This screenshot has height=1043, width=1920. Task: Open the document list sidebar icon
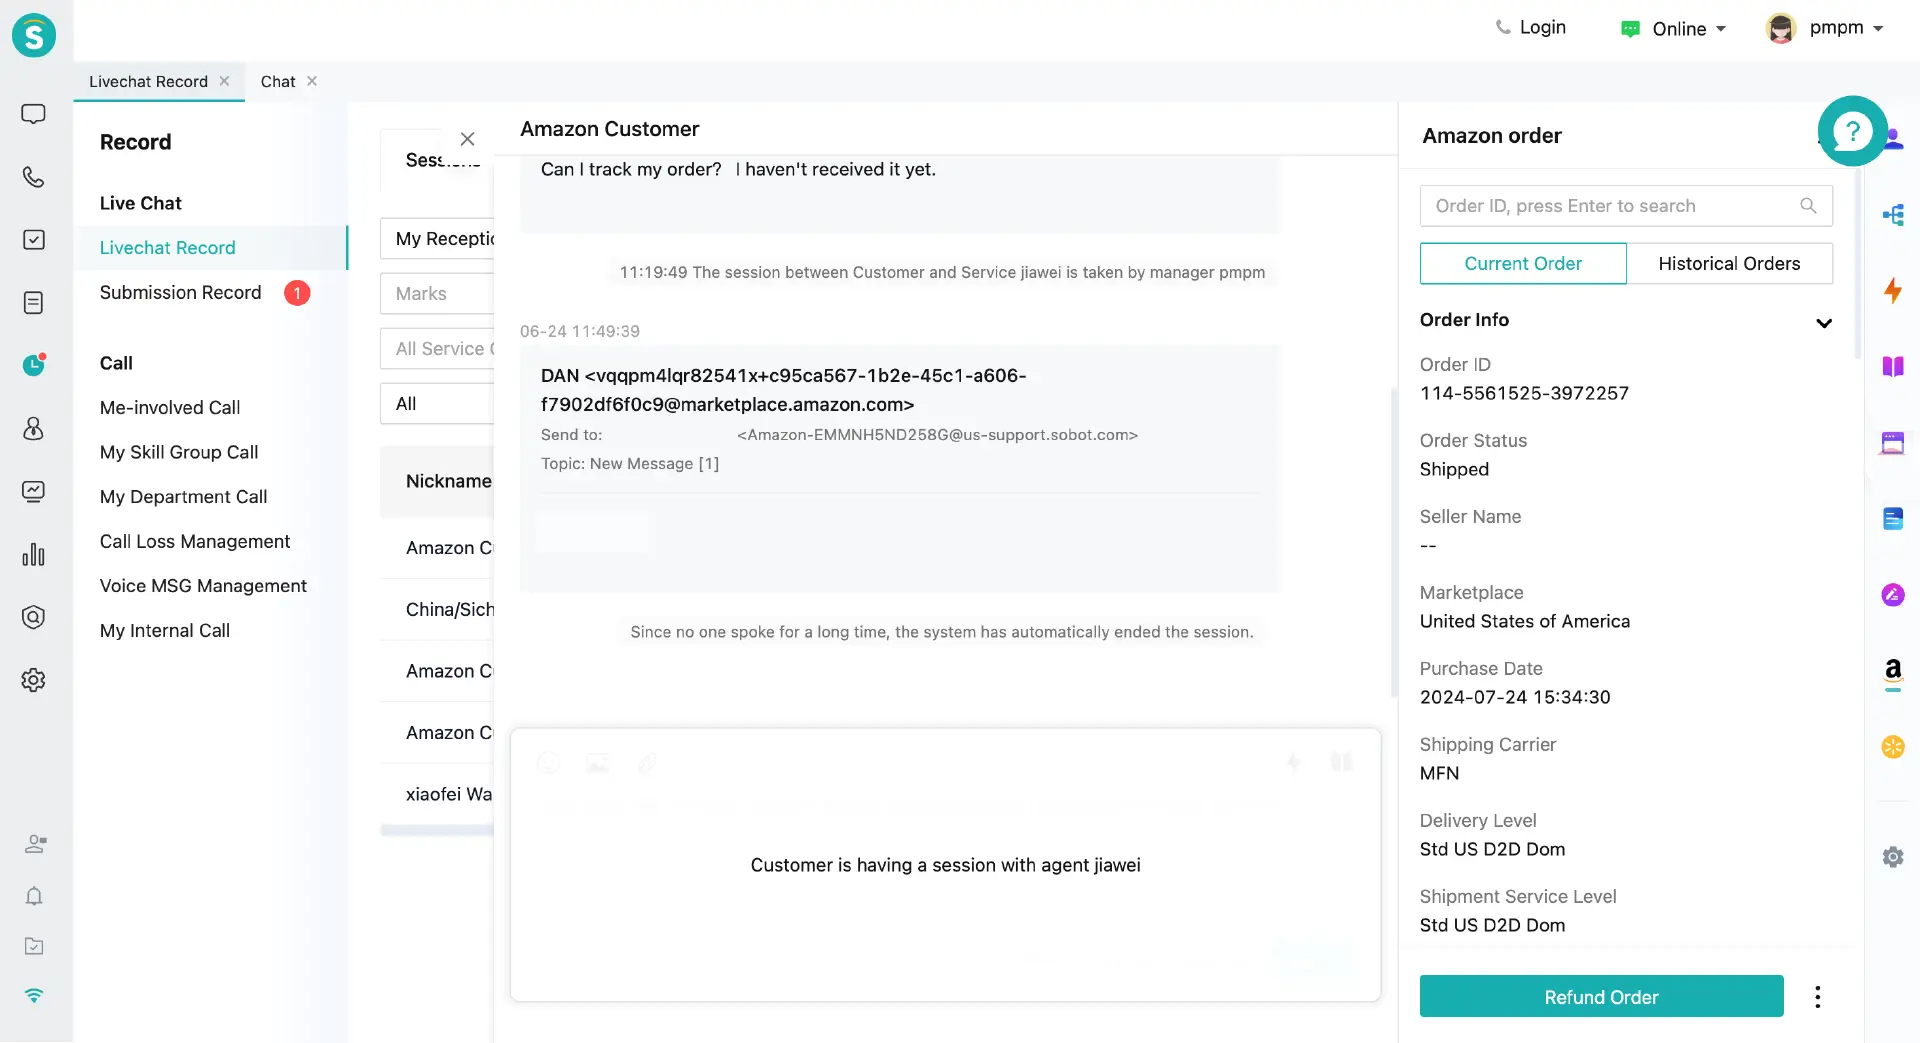(34, 303)
